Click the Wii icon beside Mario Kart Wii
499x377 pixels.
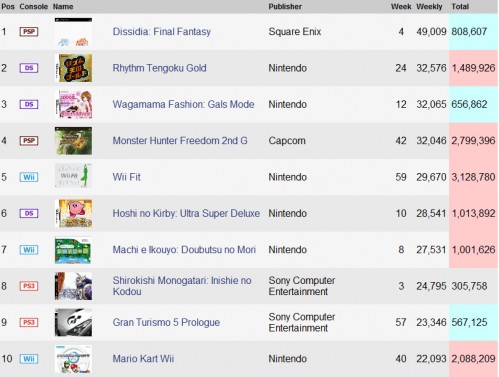pyautogui.click(x=29, y=359)
